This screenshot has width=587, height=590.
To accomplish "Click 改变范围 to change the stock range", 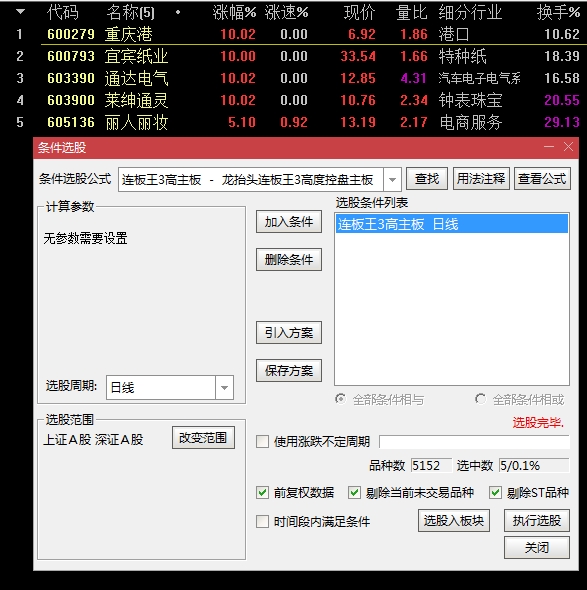I will coord(203,438).
